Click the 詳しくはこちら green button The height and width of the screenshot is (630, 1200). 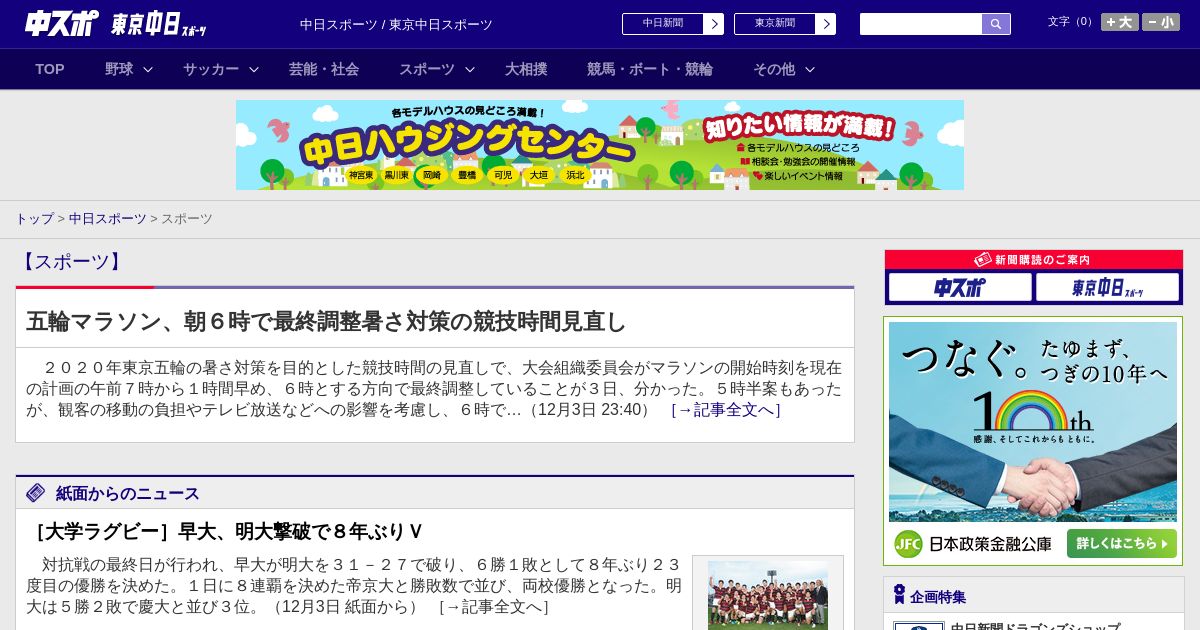(1122, 544)
